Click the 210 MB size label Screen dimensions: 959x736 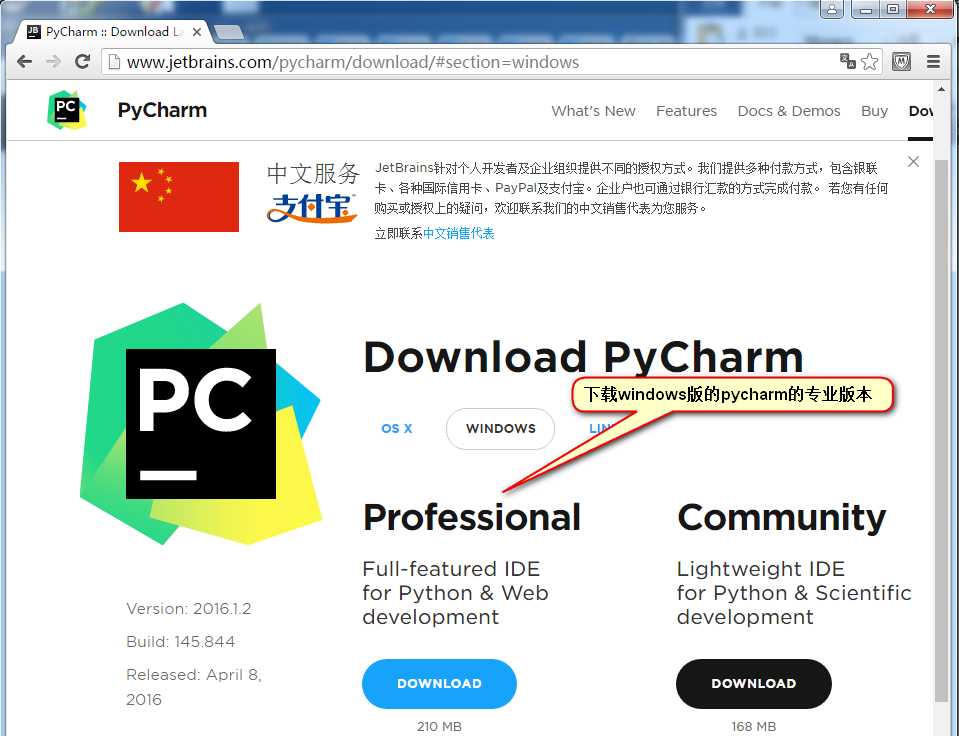[x=439, y=726]
